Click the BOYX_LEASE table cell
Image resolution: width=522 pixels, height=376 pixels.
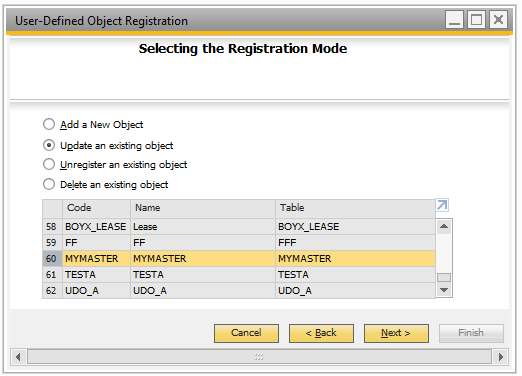click(355, 227)
